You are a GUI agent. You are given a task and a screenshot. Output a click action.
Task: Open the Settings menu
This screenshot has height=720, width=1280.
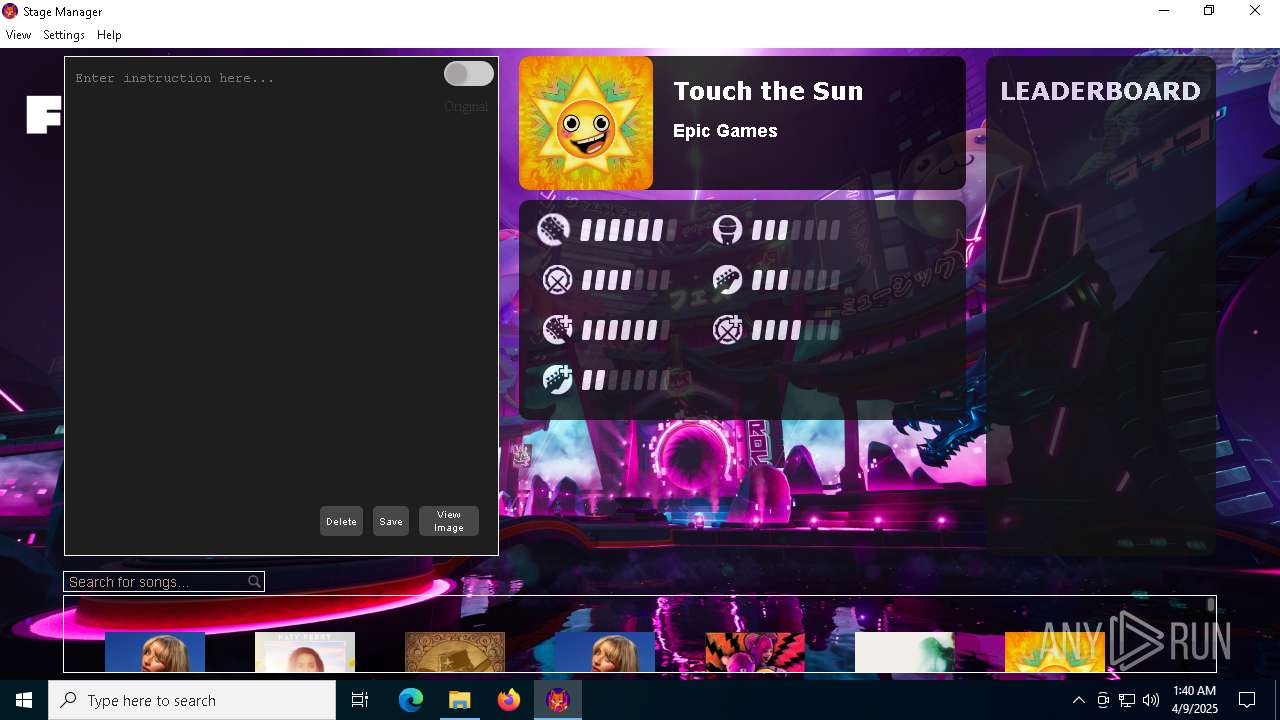tap(64, 35)
